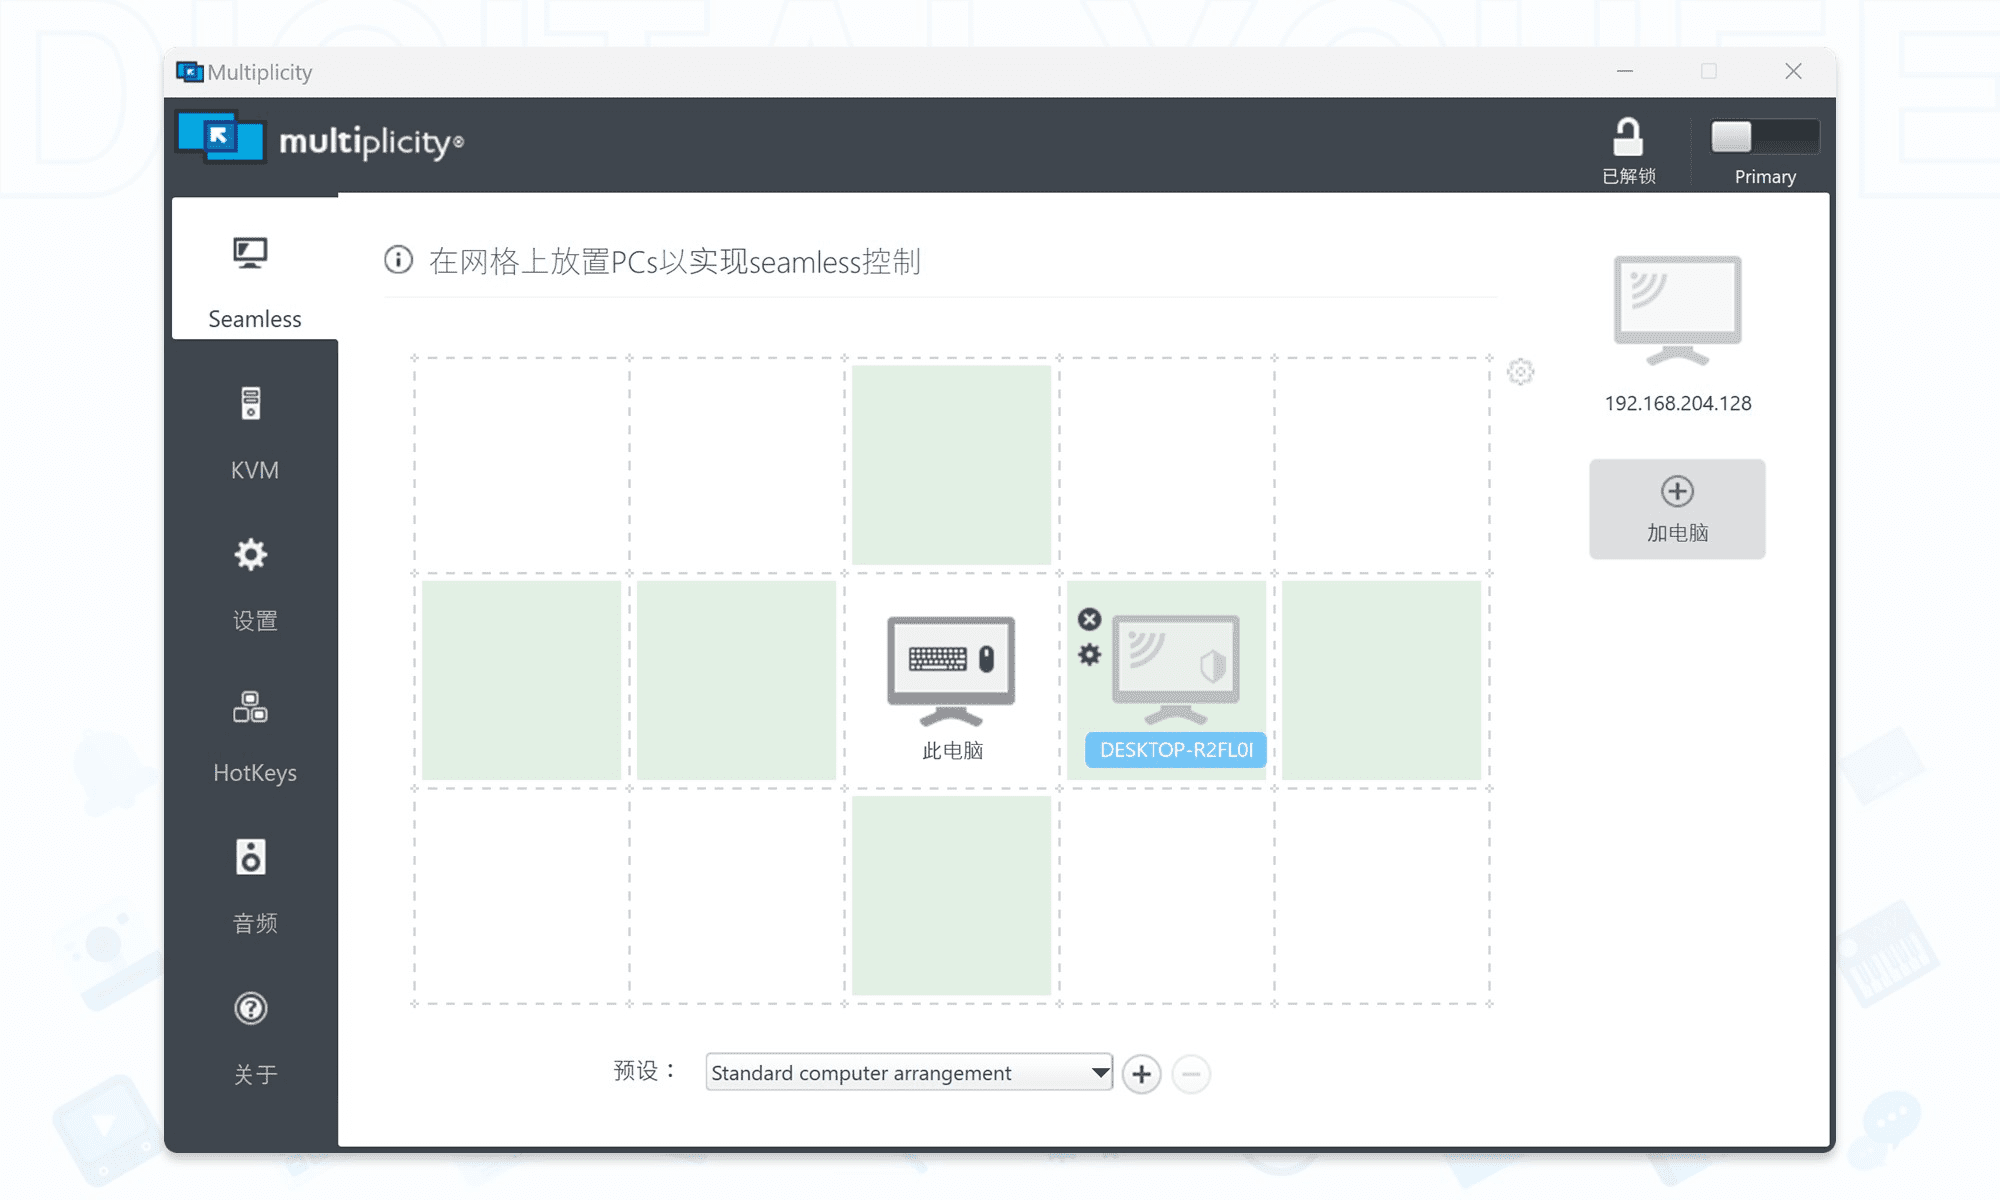This screenshot has height=1200, width=2000.
Task: Click the gear icon beside the placement grid
Action: click(1521, 371)
